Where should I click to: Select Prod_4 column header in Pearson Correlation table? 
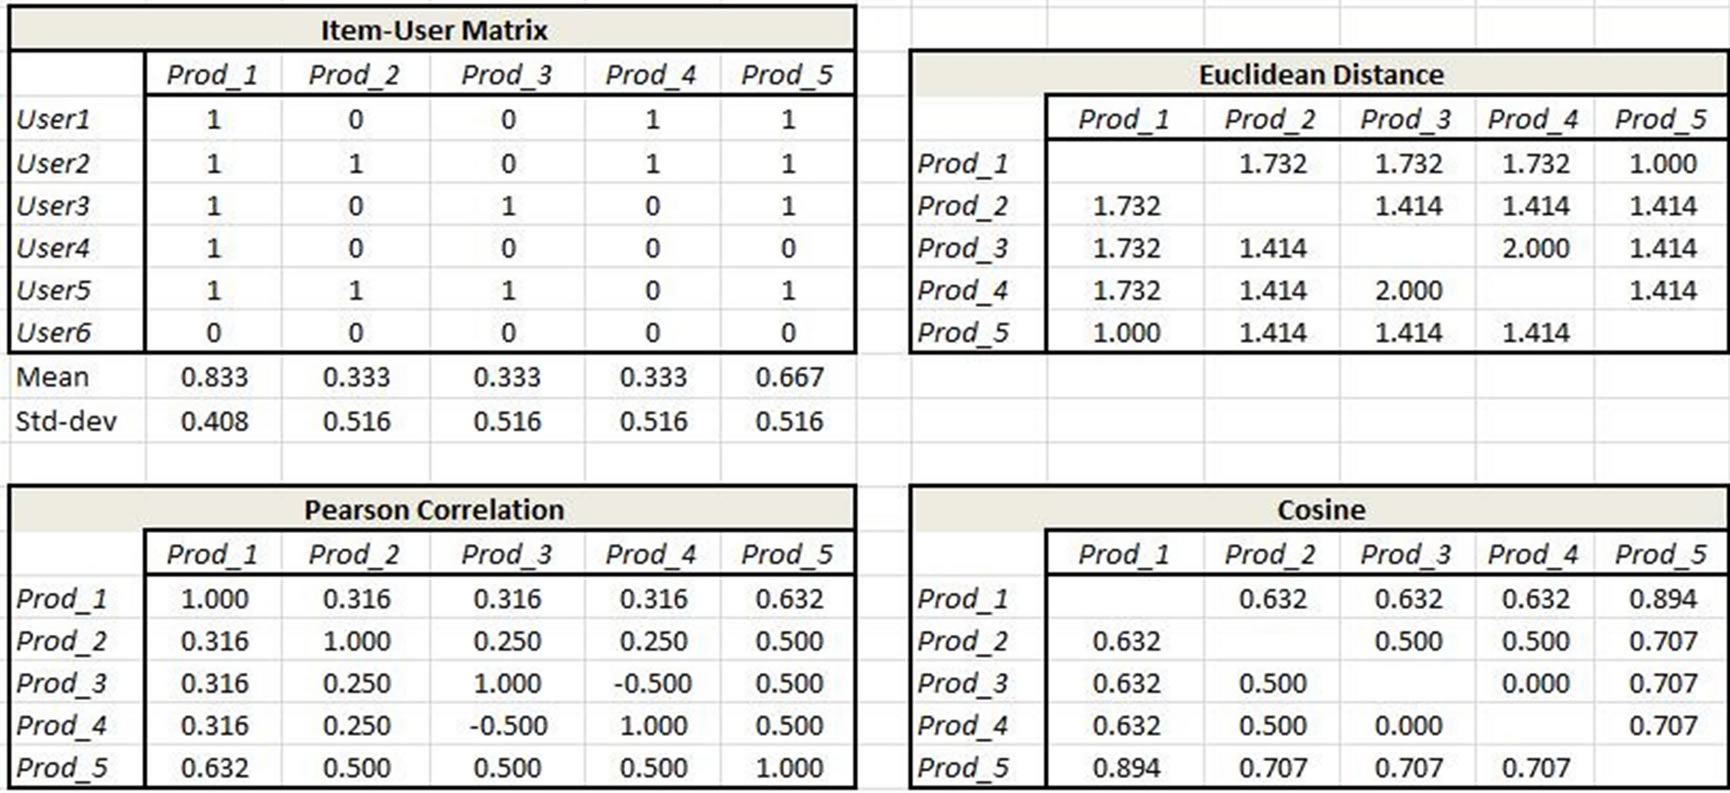pos(651,555)
